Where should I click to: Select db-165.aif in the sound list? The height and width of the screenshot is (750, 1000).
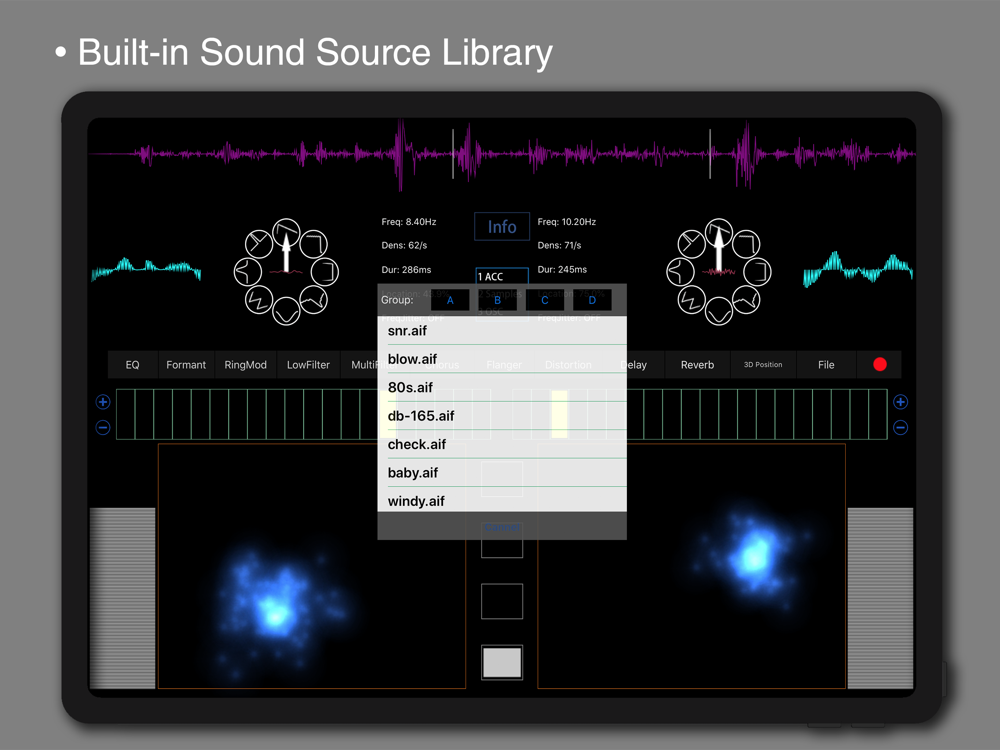(x=502, y=416)
